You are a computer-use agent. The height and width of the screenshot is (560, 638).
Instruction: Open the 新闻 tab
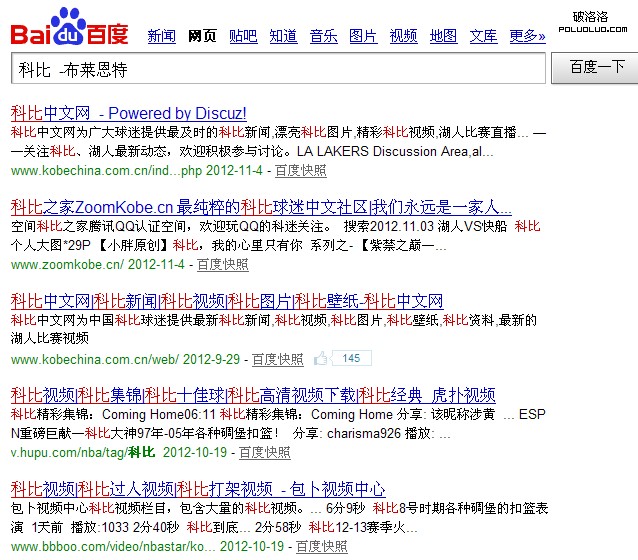coord(162,36)
